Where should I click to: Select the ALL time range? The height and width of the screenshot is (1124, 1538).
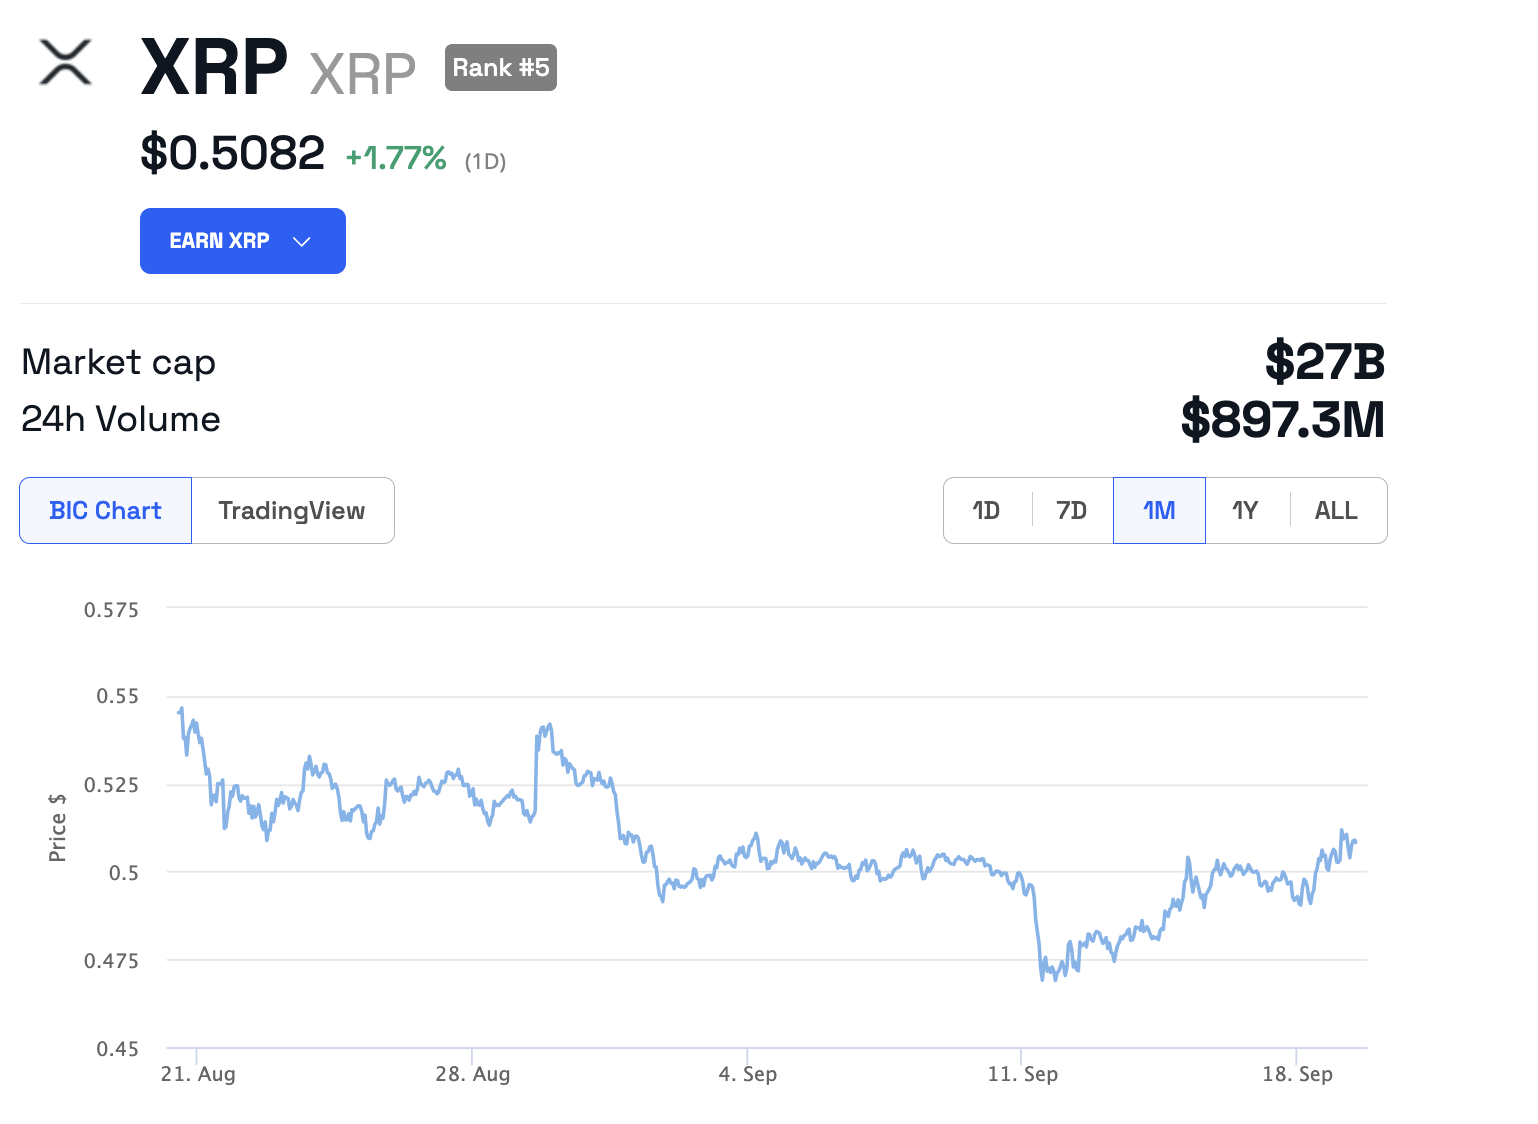(x=1335, y=510)
